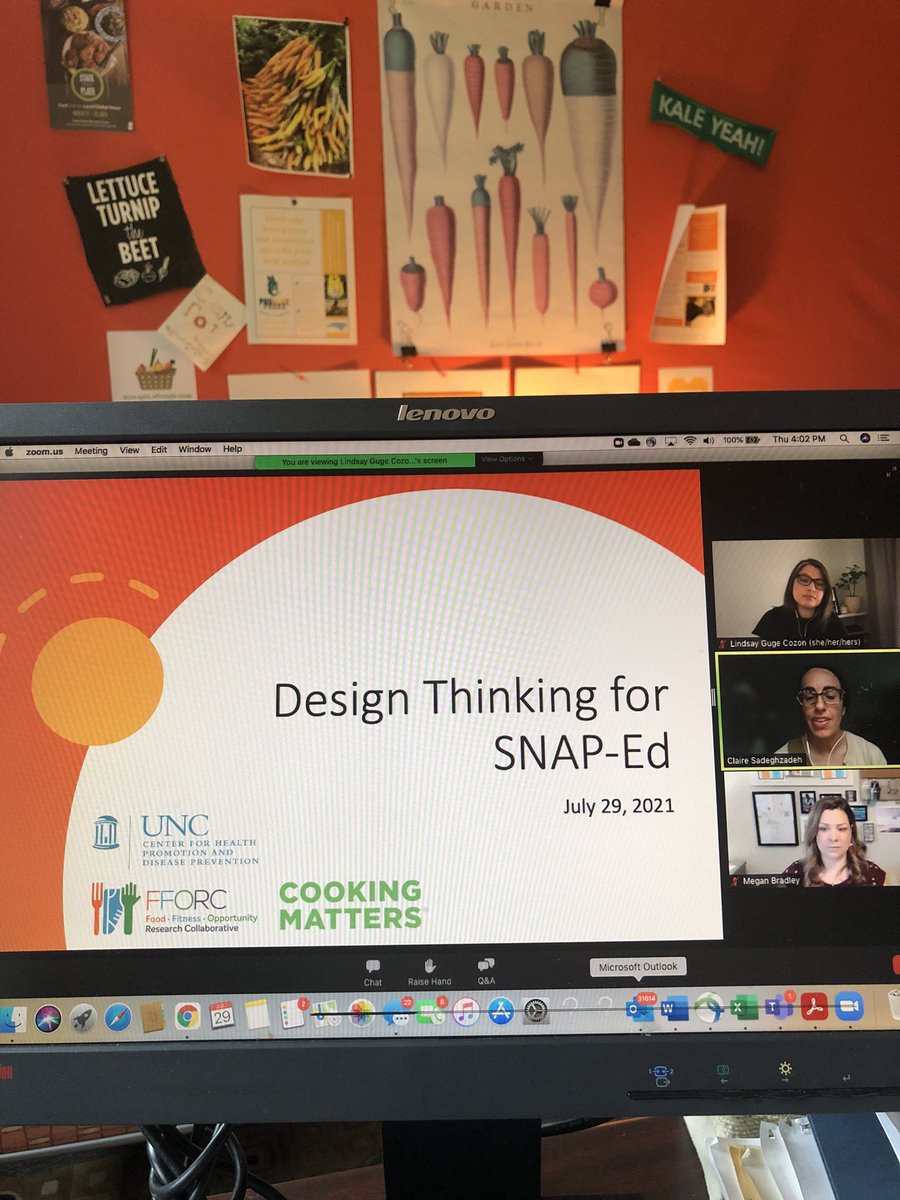Image resolution: width=900 pixels, height=1200 pixels.
Task: Open the Help menu
Action: pos(233,450)
